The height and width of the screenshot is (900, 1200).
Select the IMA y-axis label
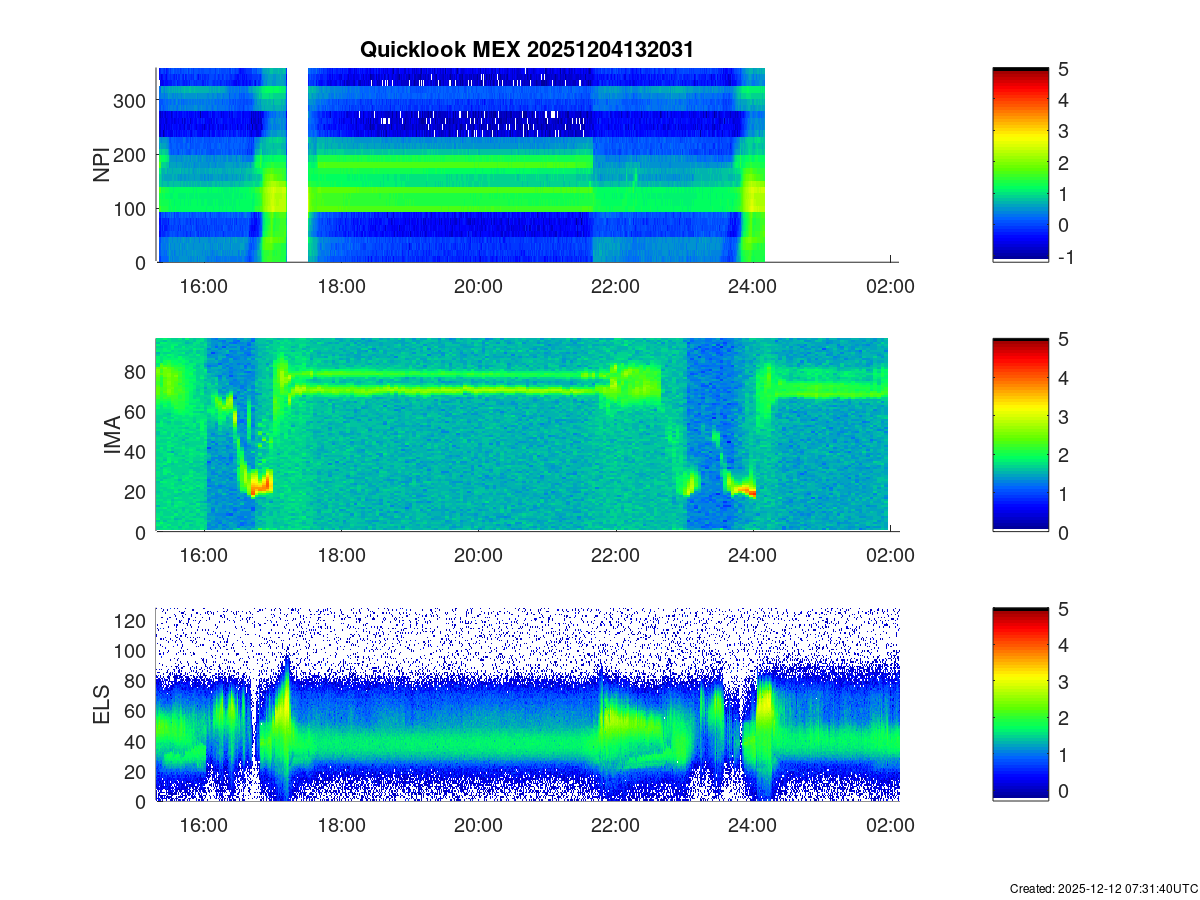pyautogui.click(x=112, y=435)
